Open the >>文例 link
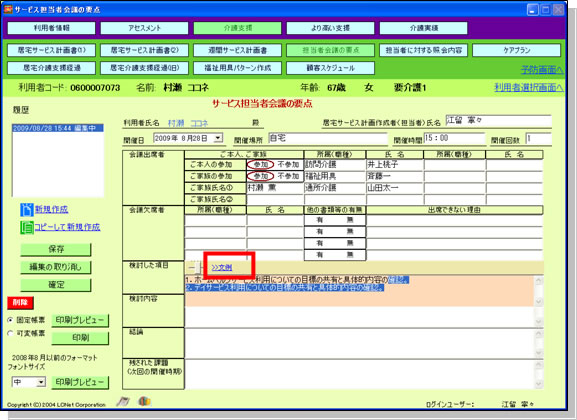 tap(222, 268)
